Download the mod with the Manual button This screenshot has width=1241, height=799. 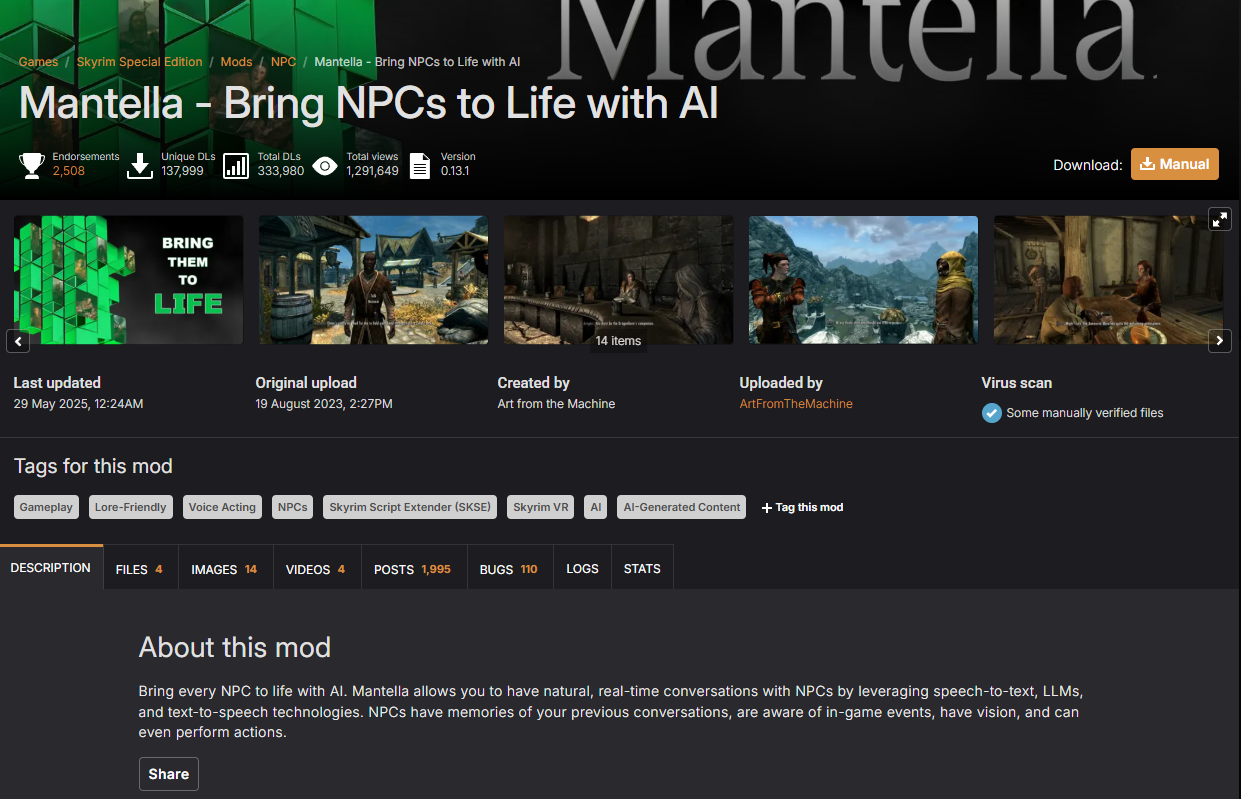tap(1174, 164)
